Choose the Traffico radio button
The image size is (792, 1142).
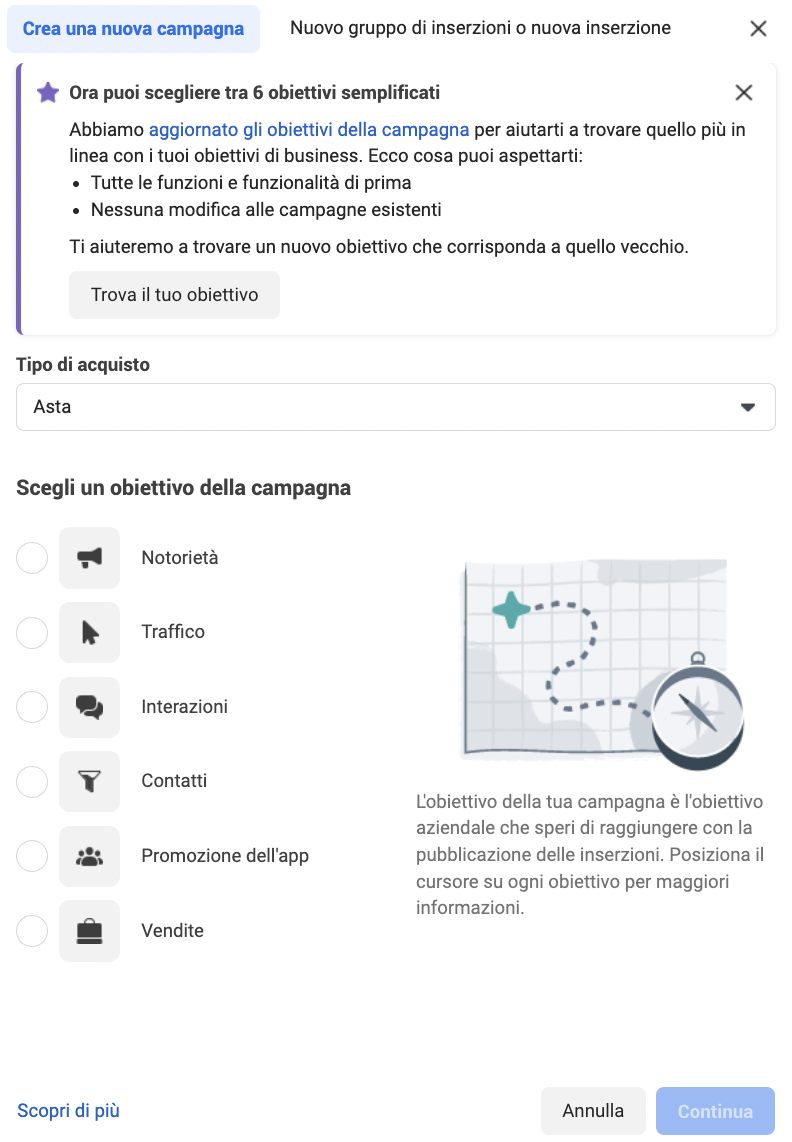(32, 632)
